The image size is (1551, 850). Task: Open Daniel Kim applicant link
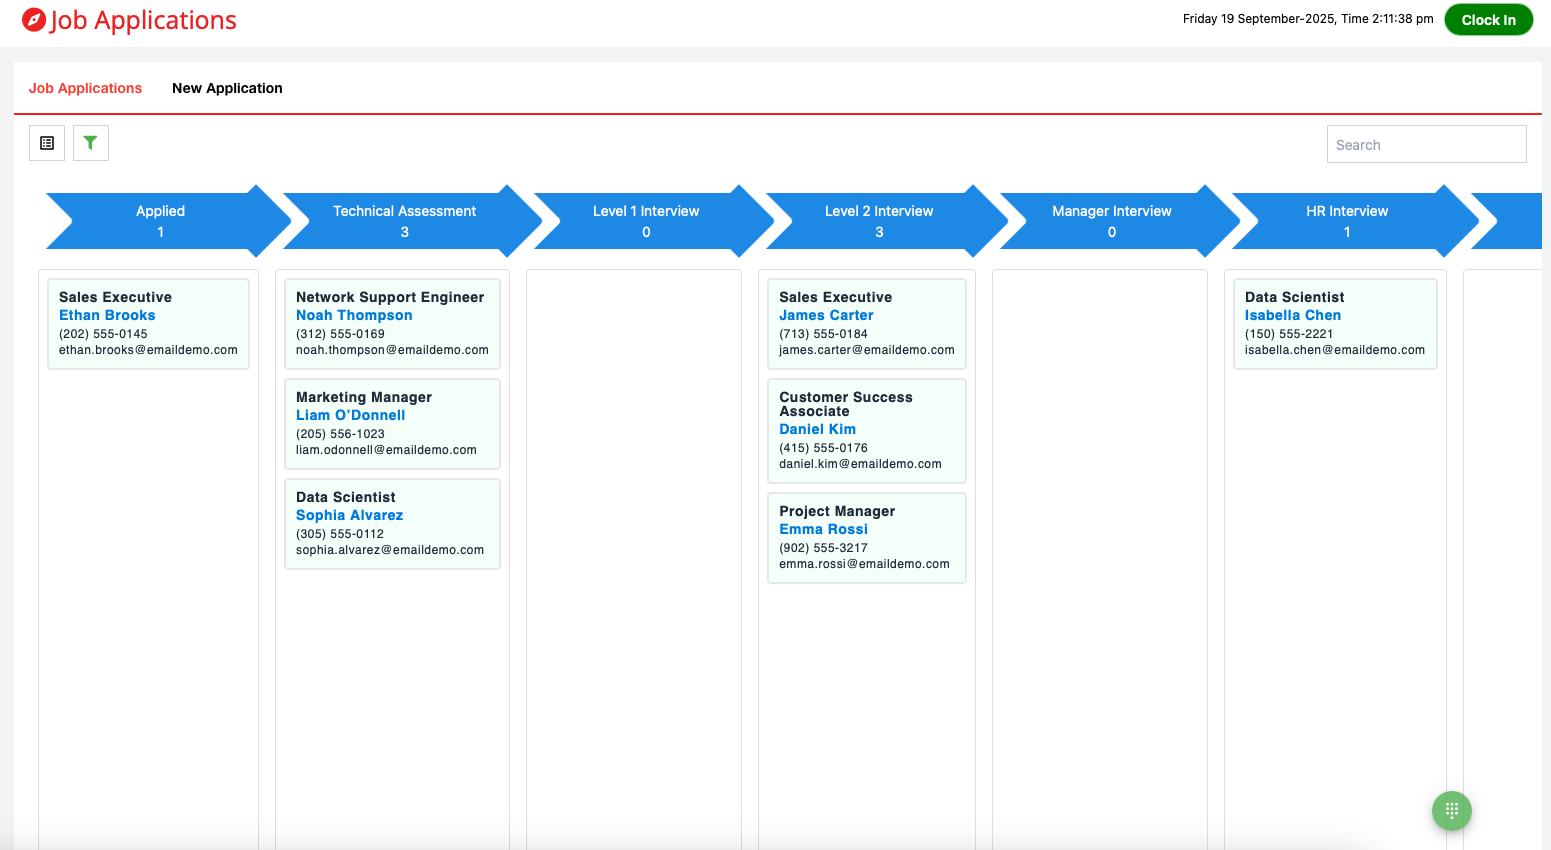[x=817, y=429]
